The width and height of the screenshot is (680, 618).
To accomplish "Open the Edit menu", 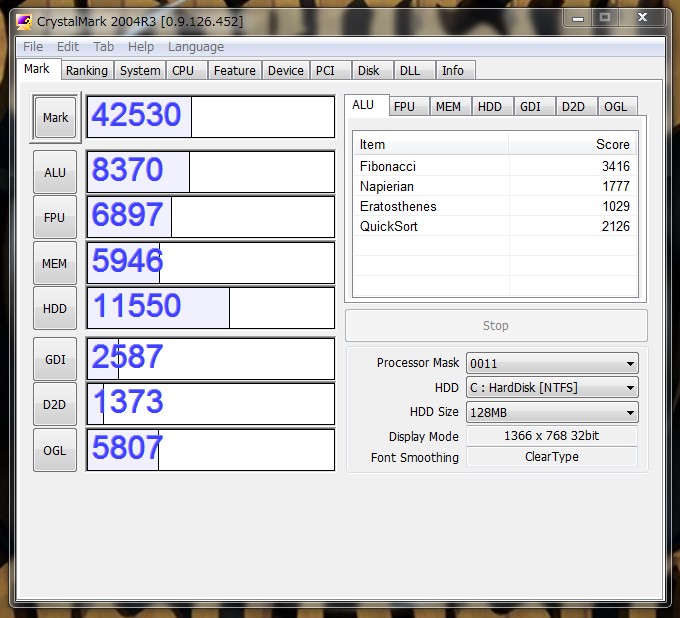I will [x=68, y=46].
